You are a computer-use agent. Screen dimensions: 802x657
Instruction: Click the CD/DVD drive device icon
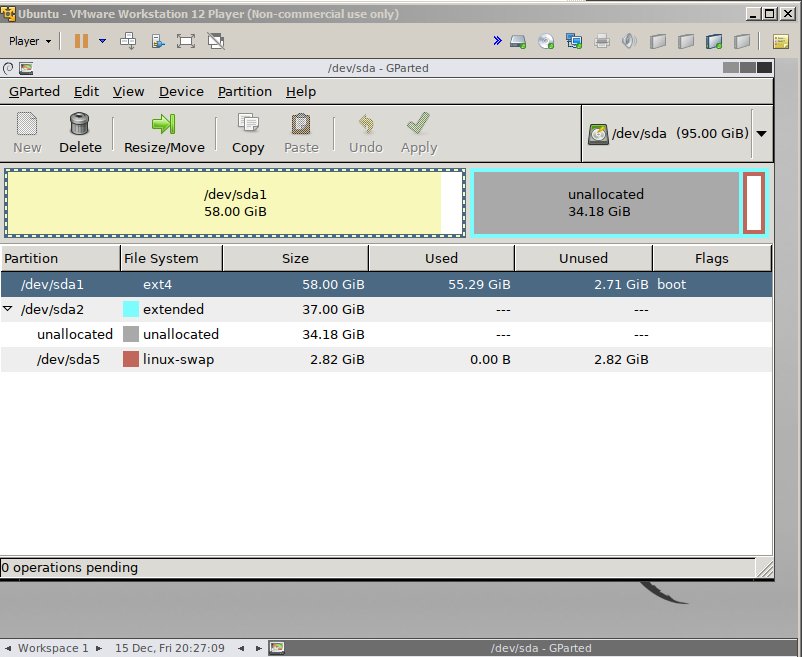[x=546, y=41]
